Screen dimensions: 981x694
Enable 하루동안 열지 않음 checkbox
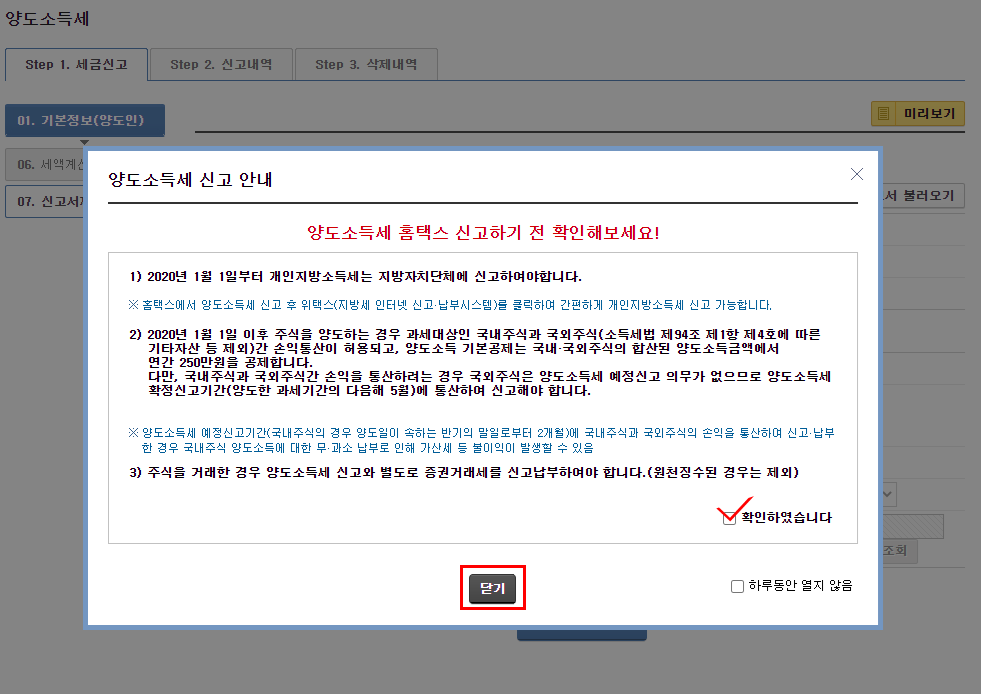click(x=737, y=586)
